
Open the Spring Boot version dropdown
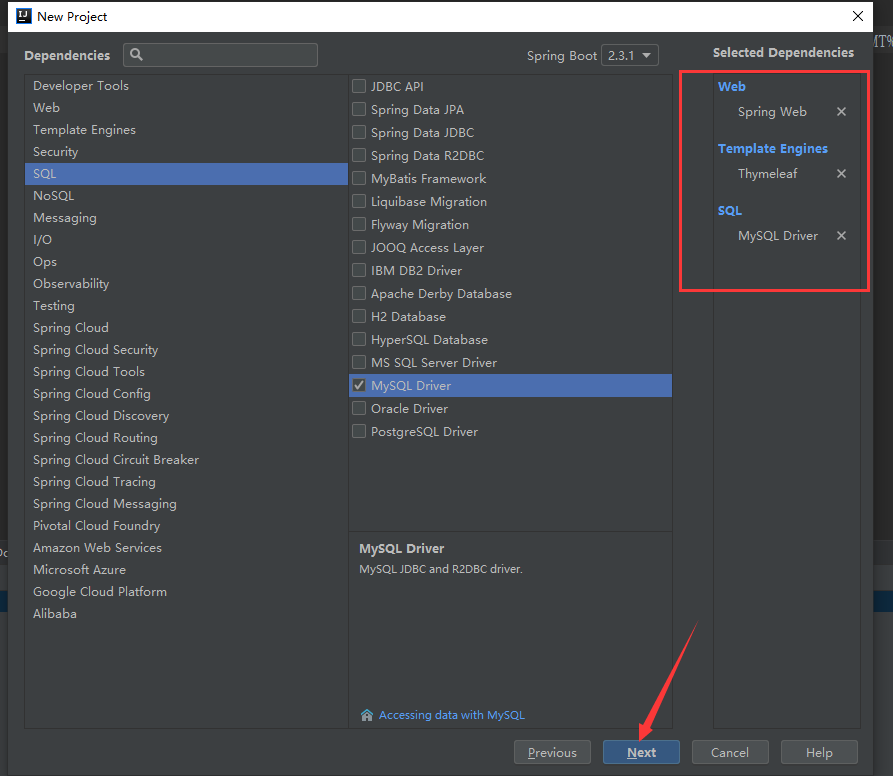[x=630, y=55]
